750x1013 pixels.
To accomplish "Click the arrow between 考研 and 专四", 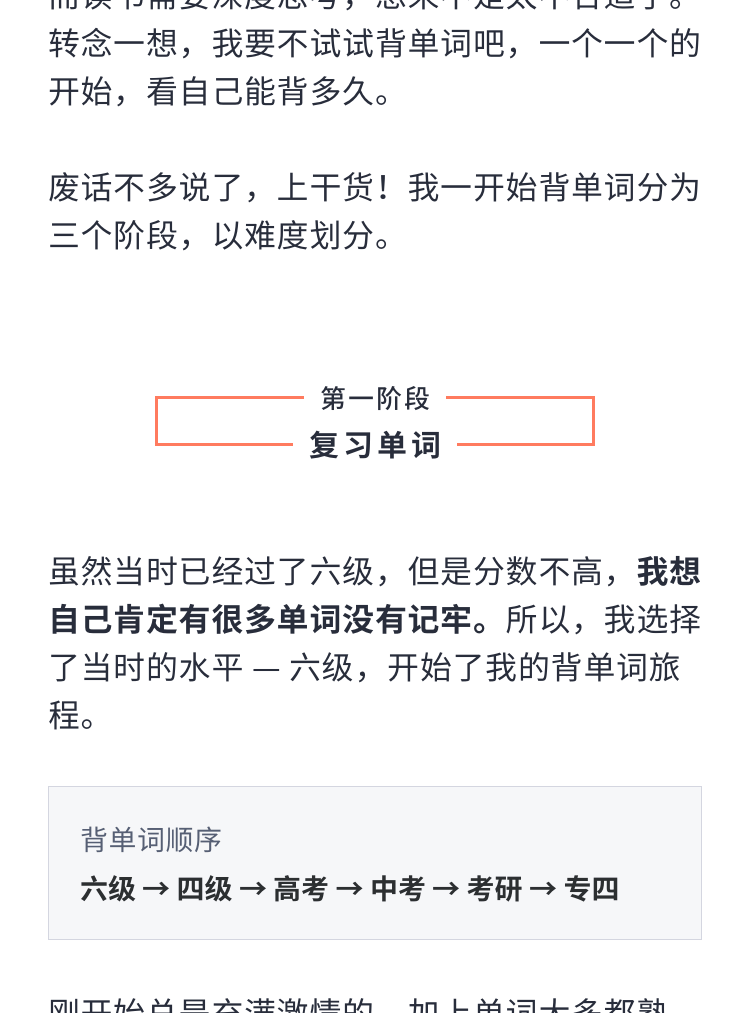I will pyautogui.click(x=543, y=889).
